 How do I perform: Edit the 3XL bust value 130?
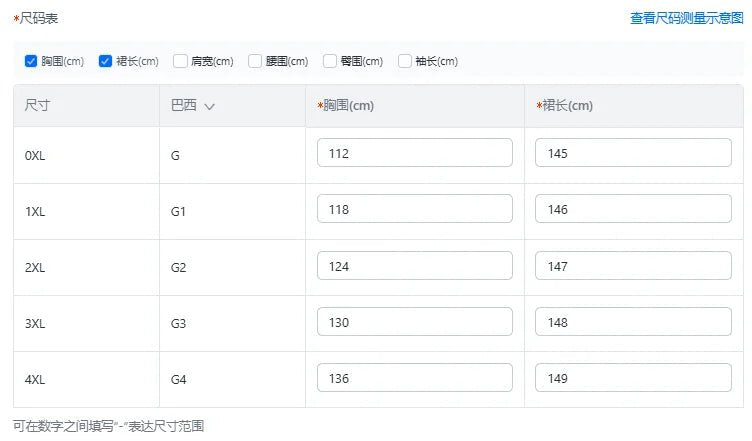pyautogui.click(x=415, y=322)
